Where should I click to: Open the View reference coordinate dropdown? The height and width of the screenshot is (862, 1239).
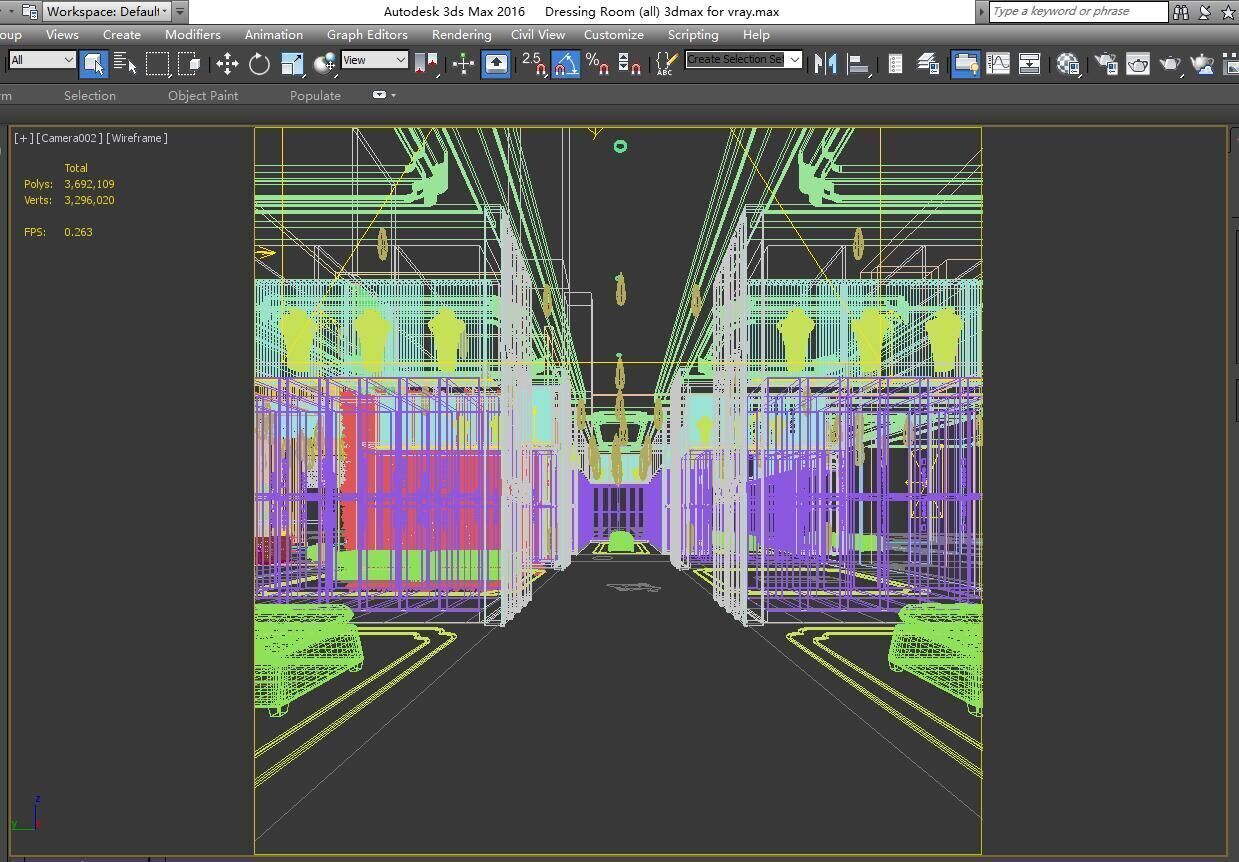pyautogui.click(x=374, y=60)
